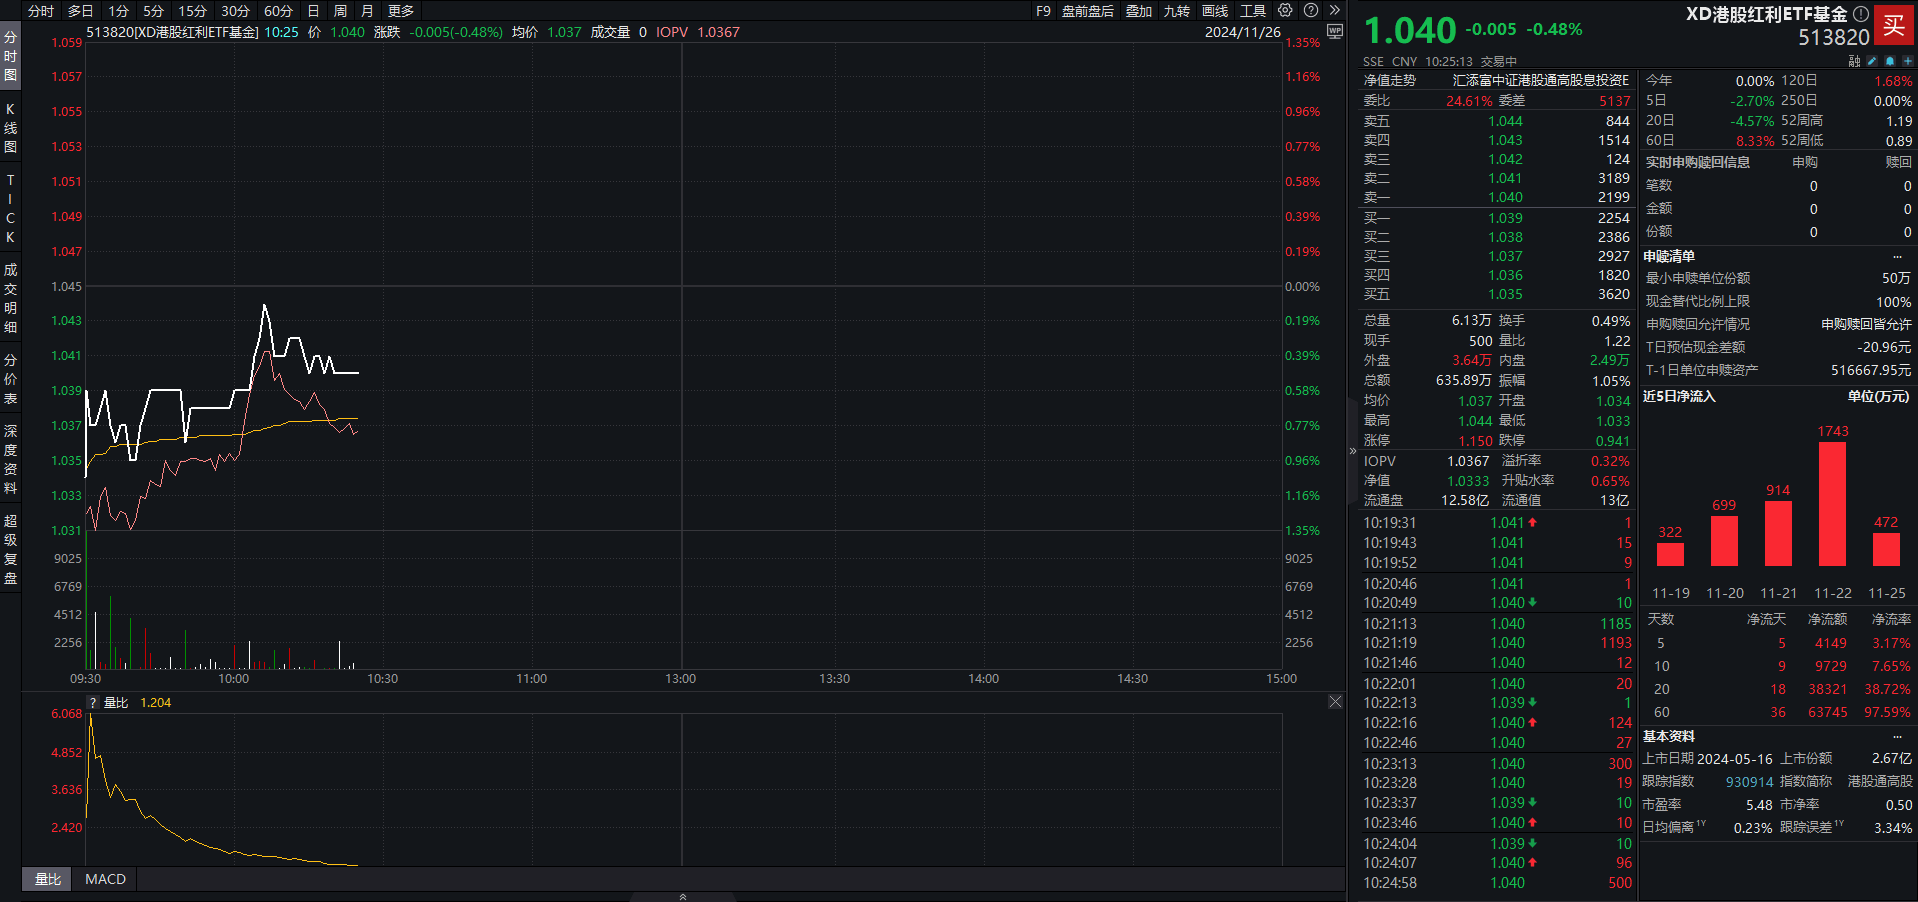Switch to the MACD indicator tab
The height and width of the screenshot is (902, 1918).
tap(105, 879)
